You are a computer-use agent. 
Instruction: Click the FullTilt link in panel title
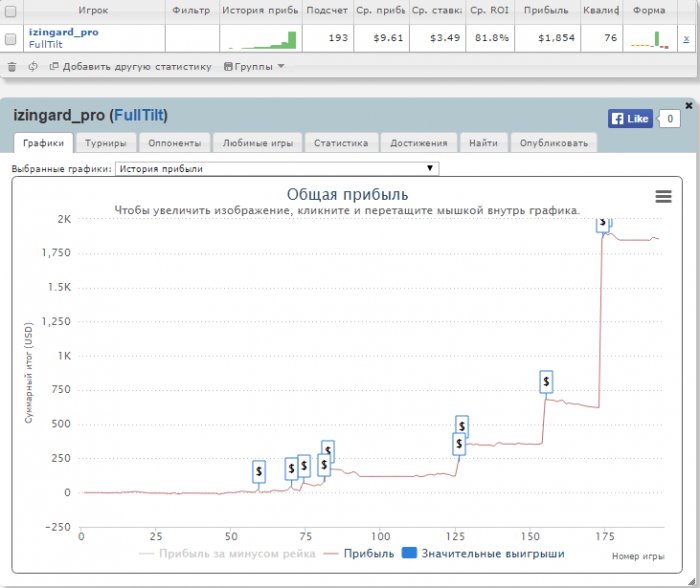click(139, 115)
